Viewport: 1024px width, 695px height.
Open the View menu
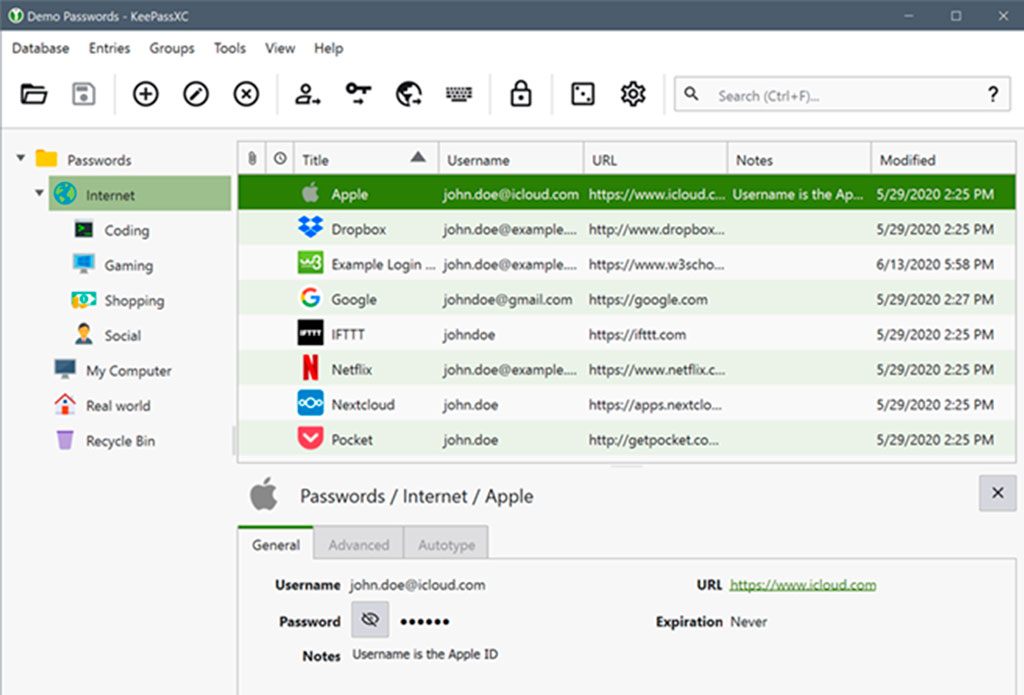(x=280, y=48)
